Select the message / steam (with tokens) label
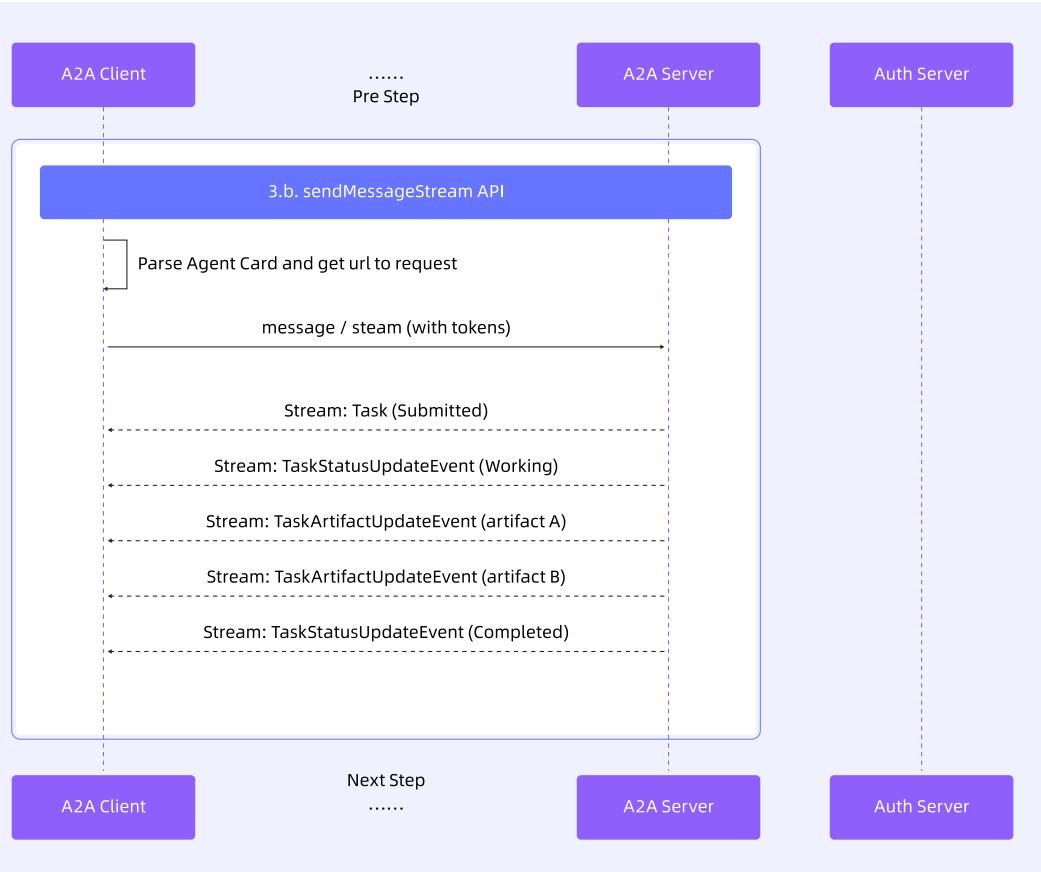Image resolution: width=1041 pixels, height=872 pixels. 386,327
